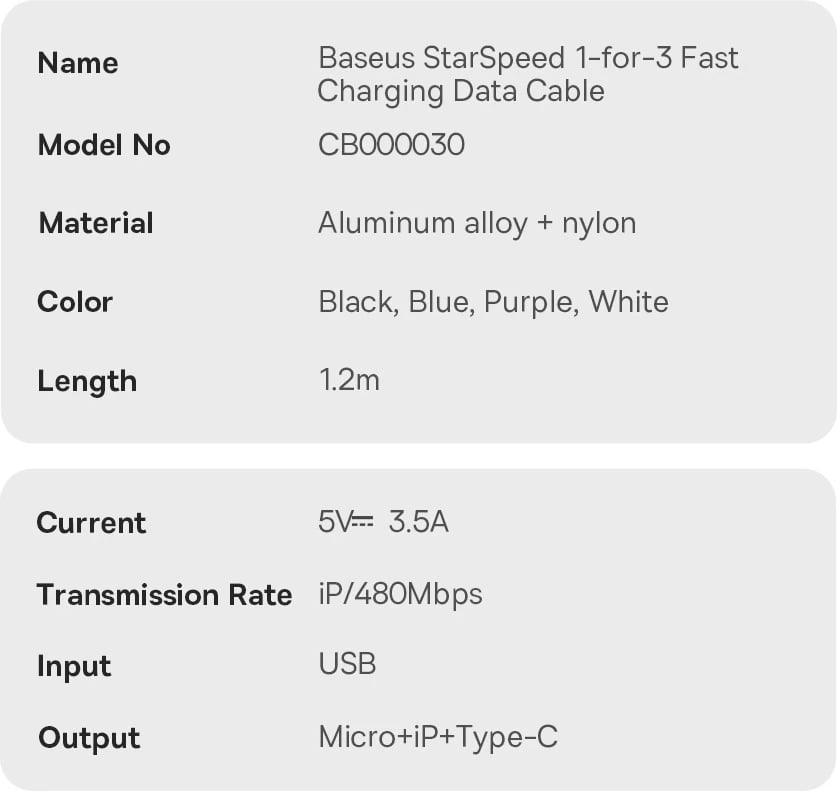
Task: Click the Micro+iP+Type-C output value
Action: tap(438, 738)
